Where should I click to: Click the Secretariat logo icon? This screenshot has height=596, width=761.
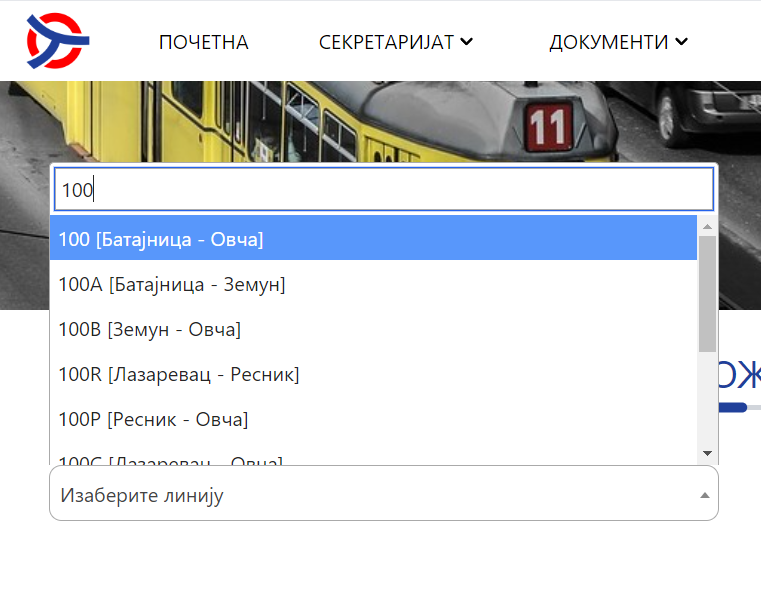(58, 41)
